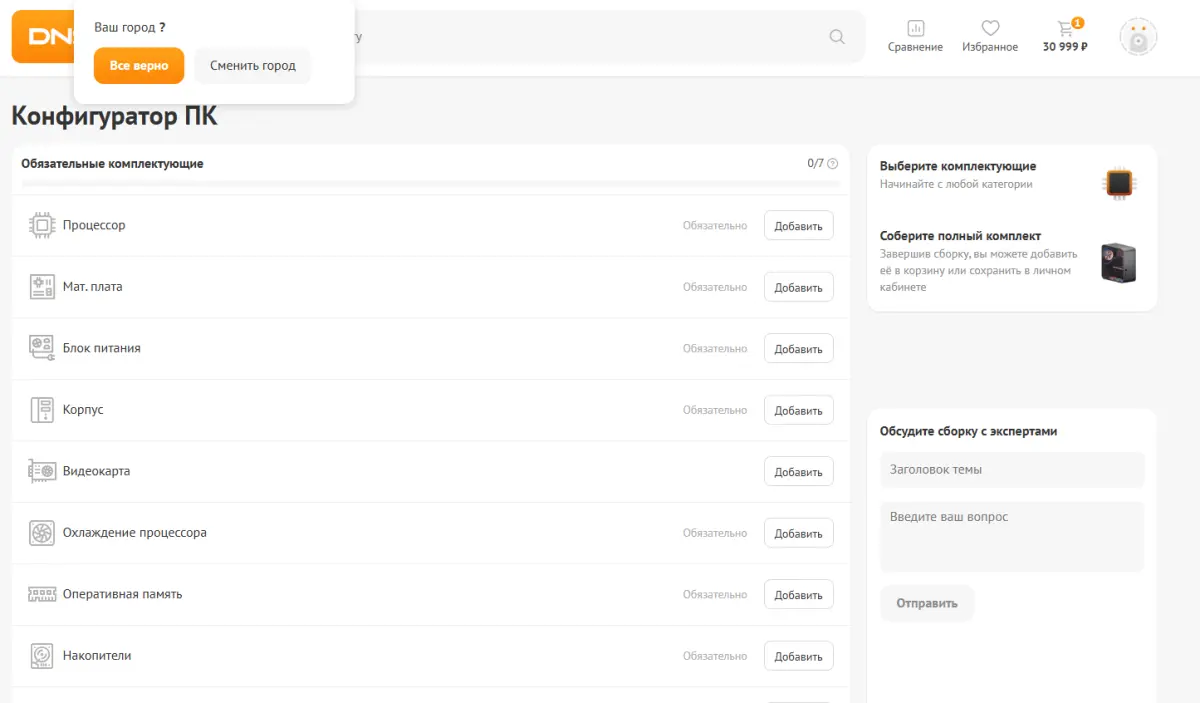Focus the Заголовок темы input field
Viewport: 1200px width, 703px height.
click(1012, 470)
